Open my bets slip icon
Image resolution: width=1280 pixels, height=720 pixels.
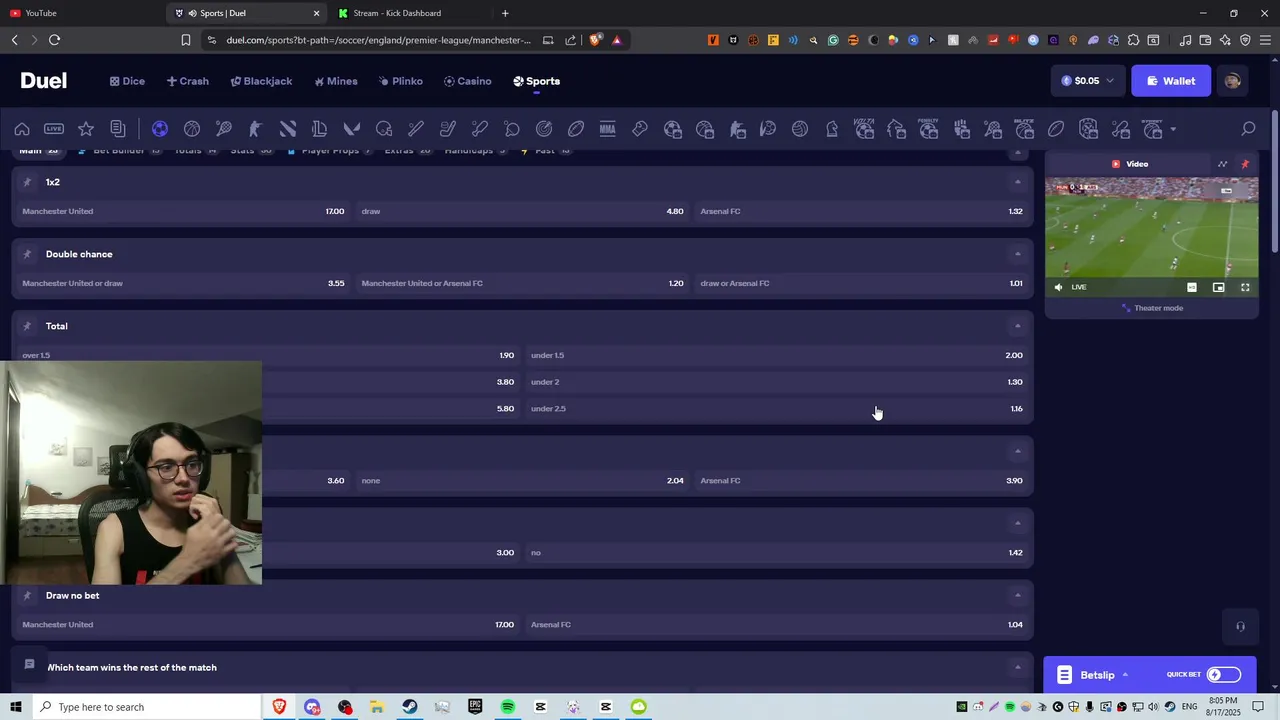118,129
